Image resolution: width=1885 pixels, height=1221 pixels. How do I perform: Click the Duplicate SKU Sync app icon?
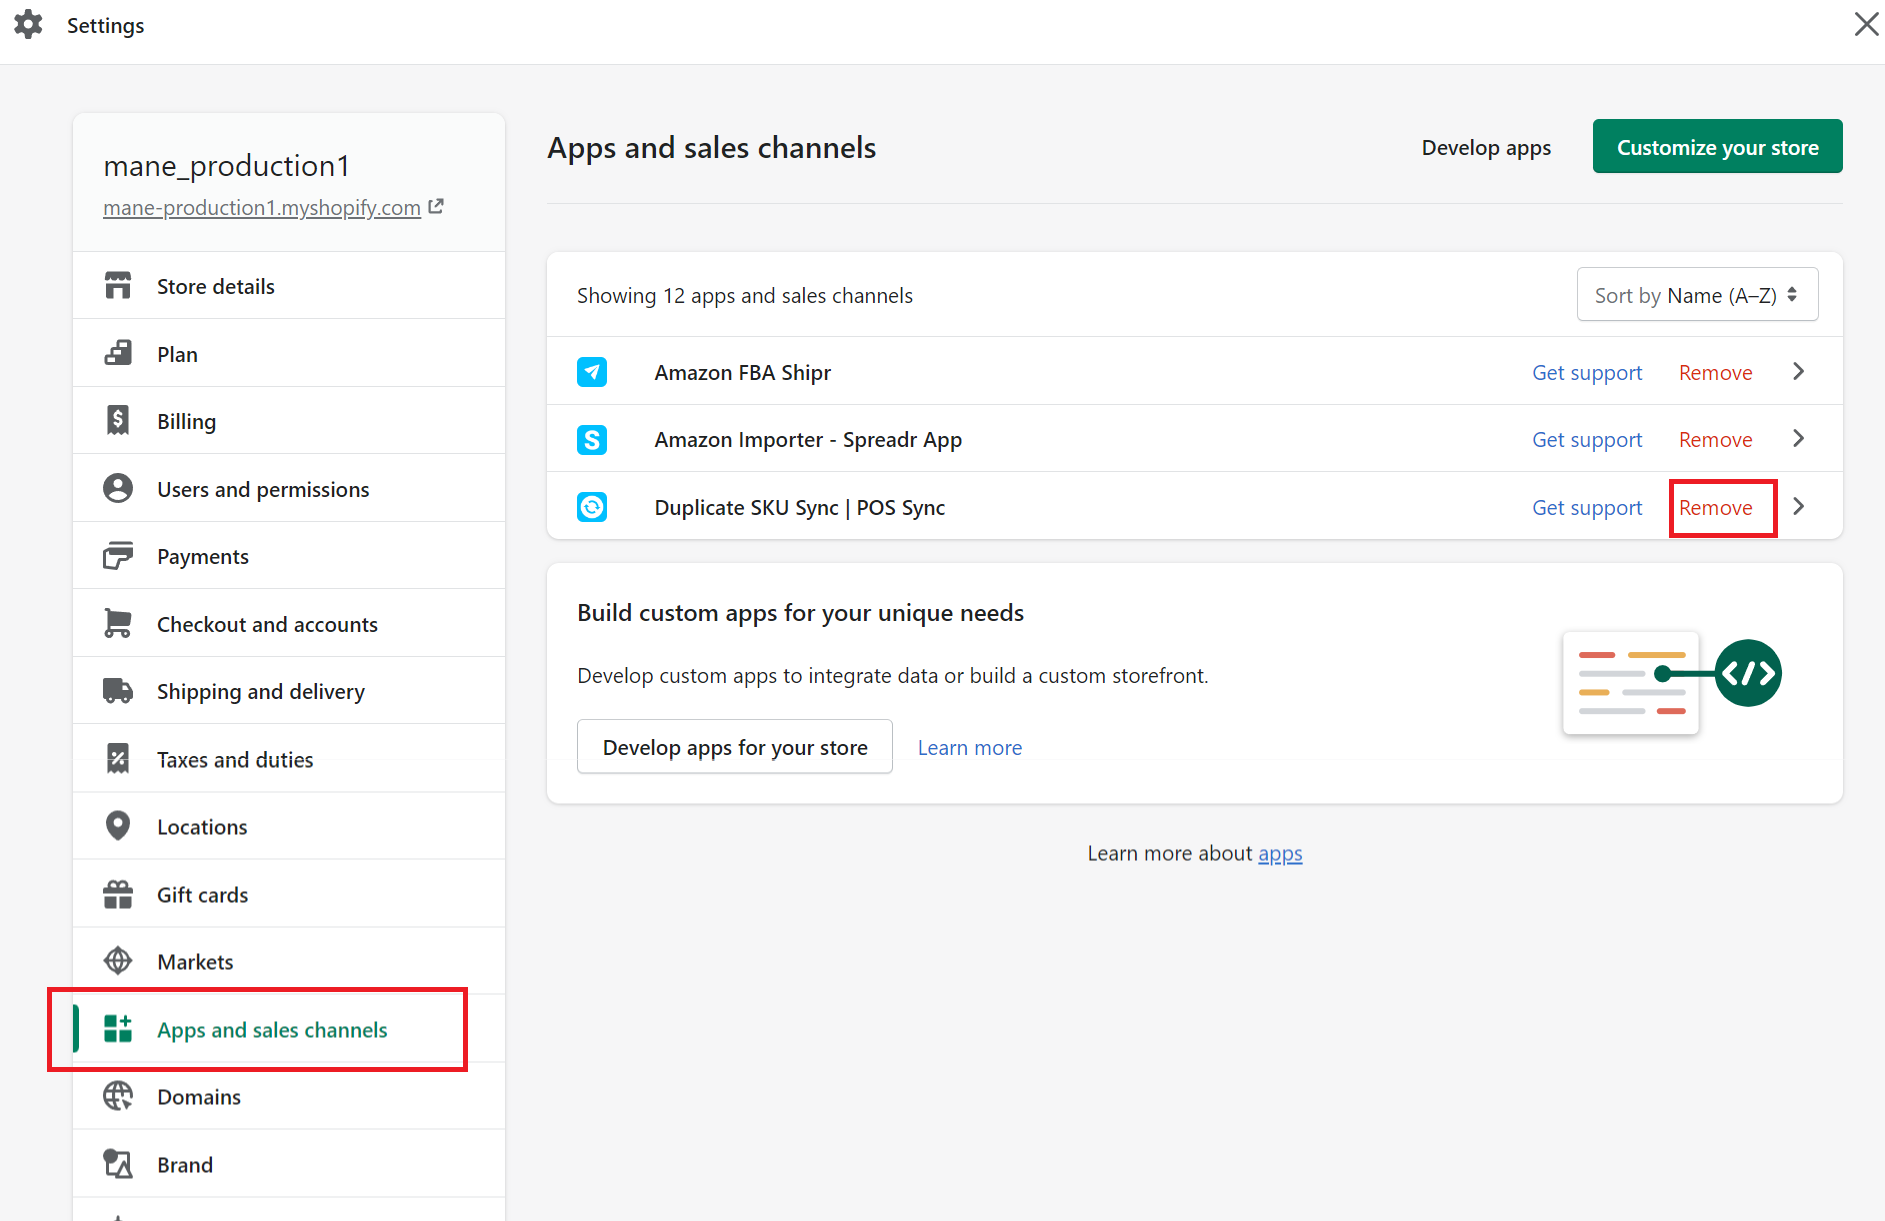[x=592, y=507]
